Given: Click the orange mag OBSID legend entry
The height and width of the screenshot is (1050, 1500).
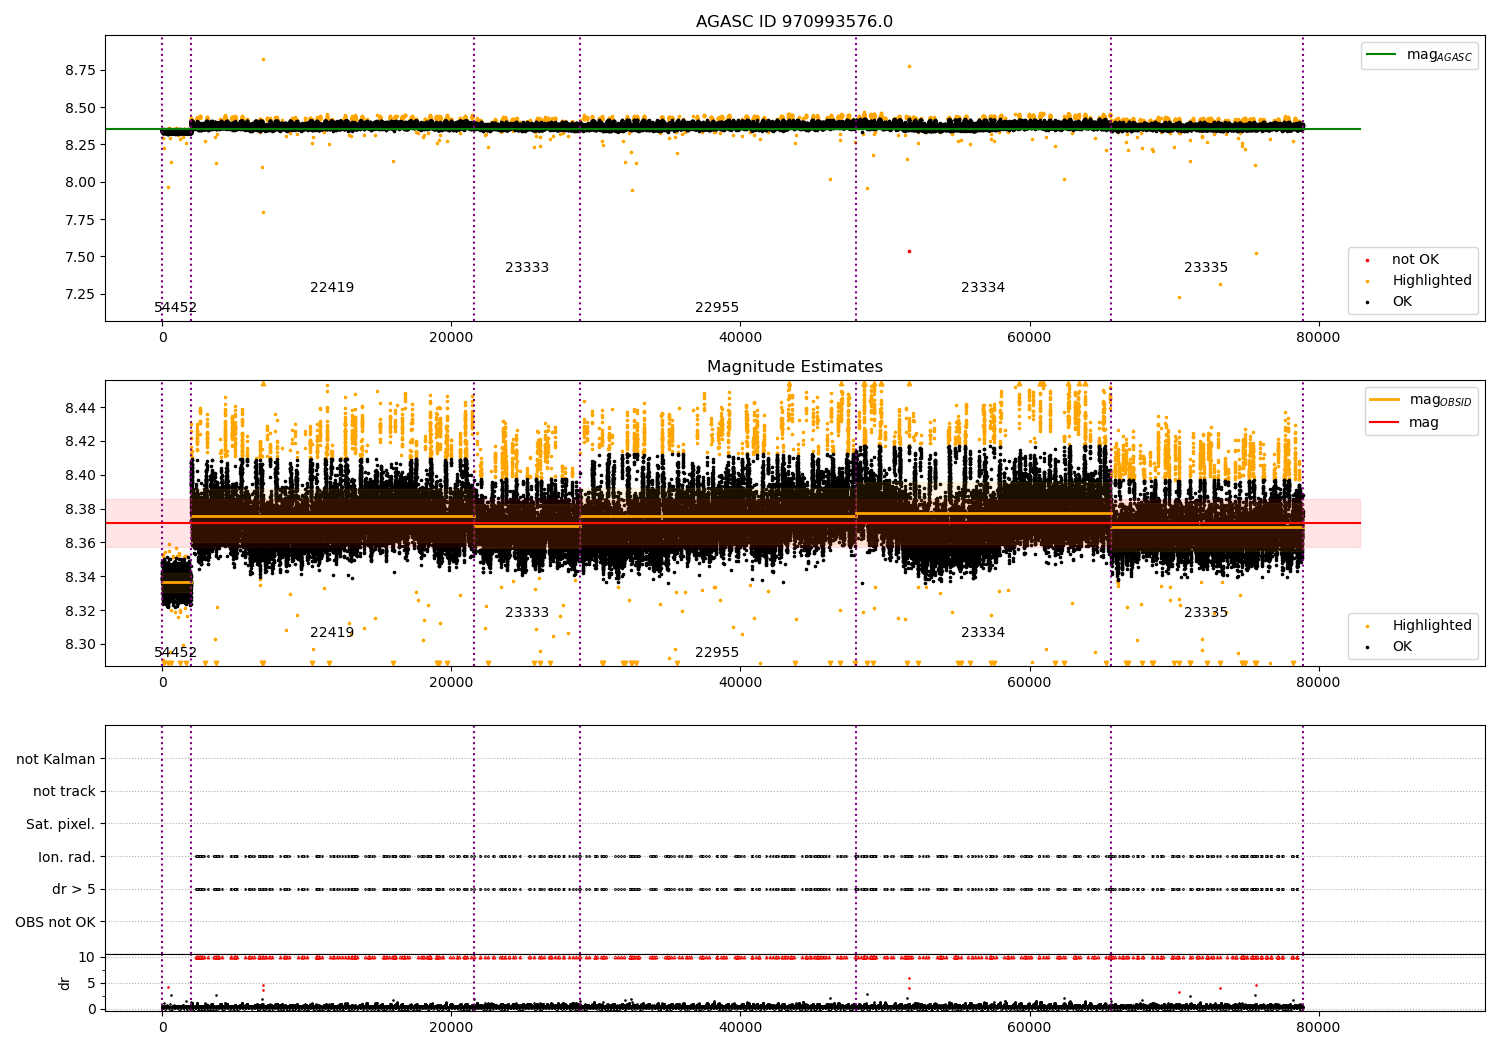Looking at the screenshot, I should pos(1385,400).
